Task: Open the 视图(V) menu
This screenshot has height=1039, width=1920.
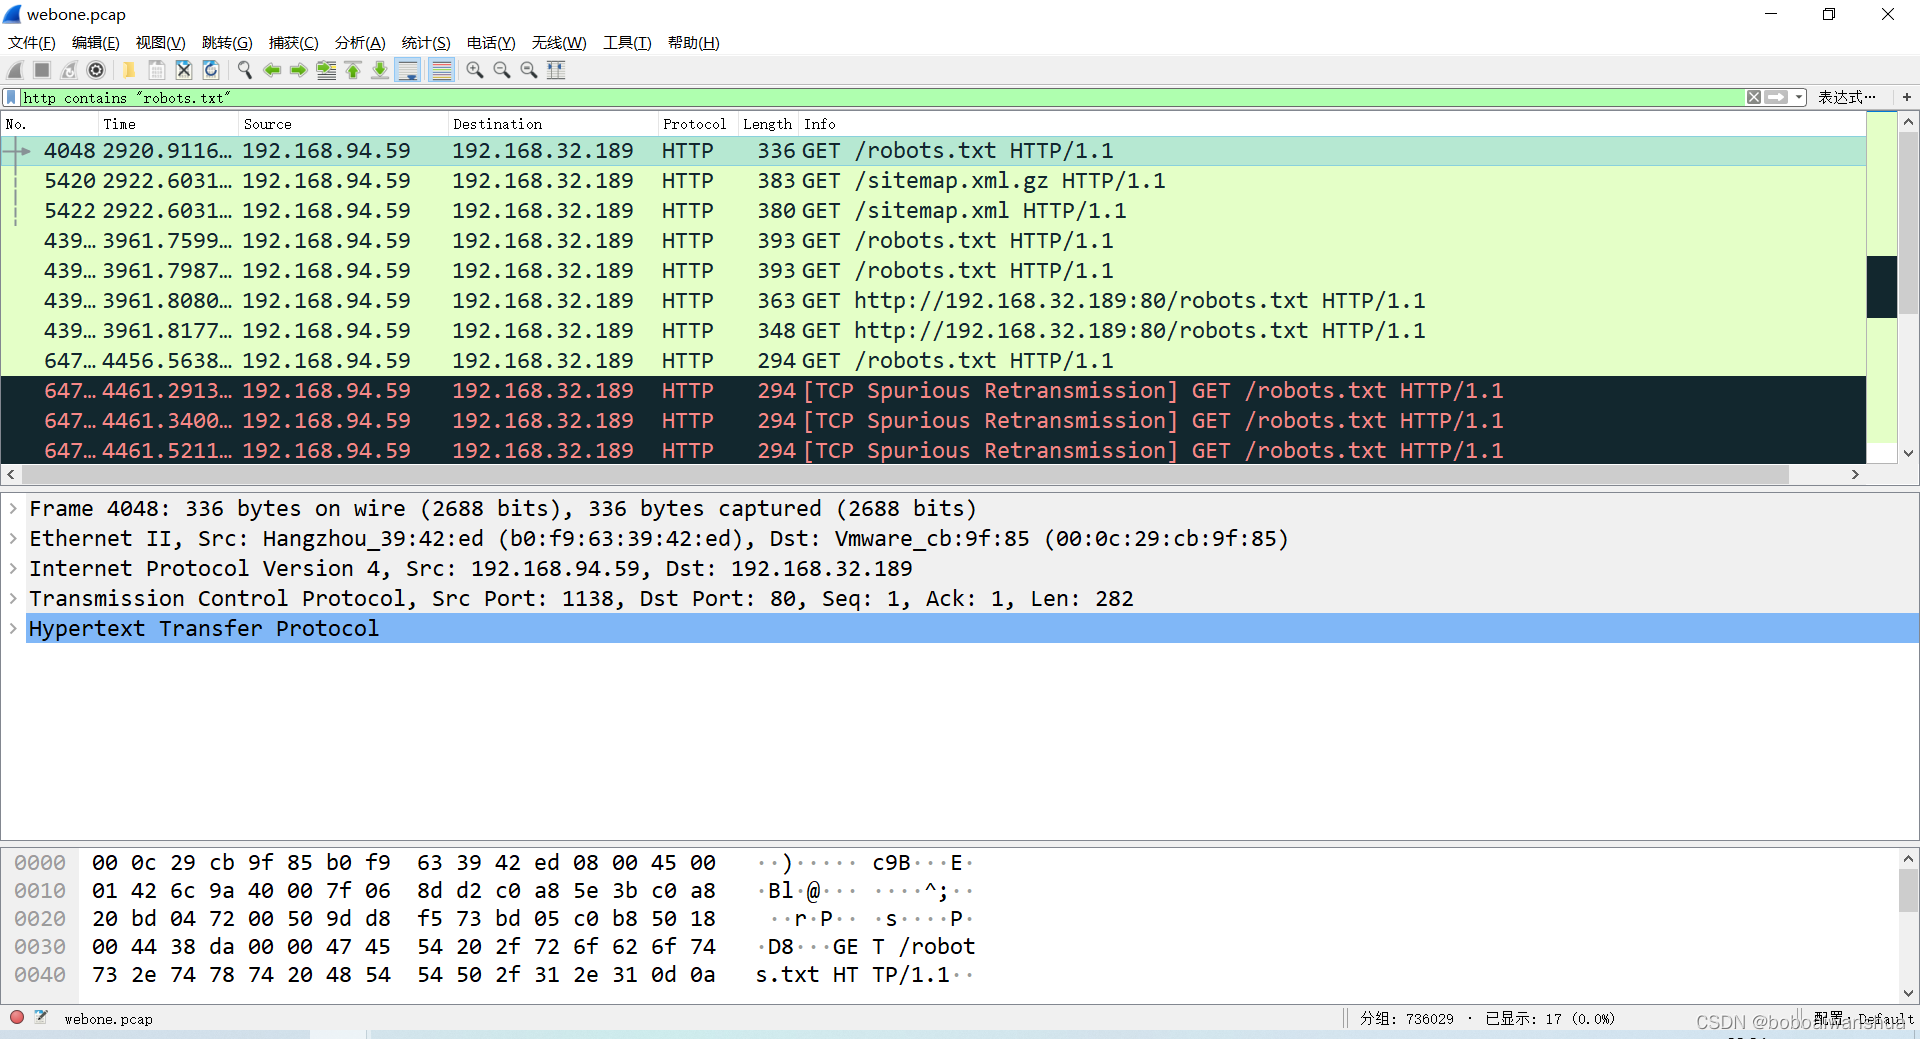Action: (161, 43)
